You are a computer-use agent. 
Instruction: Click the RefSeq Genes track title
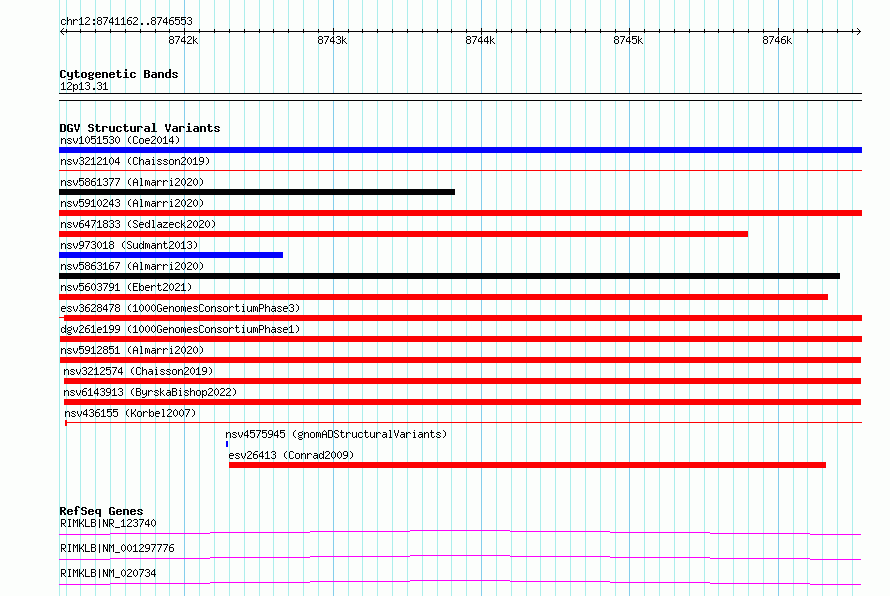click(x=101, y=511)
